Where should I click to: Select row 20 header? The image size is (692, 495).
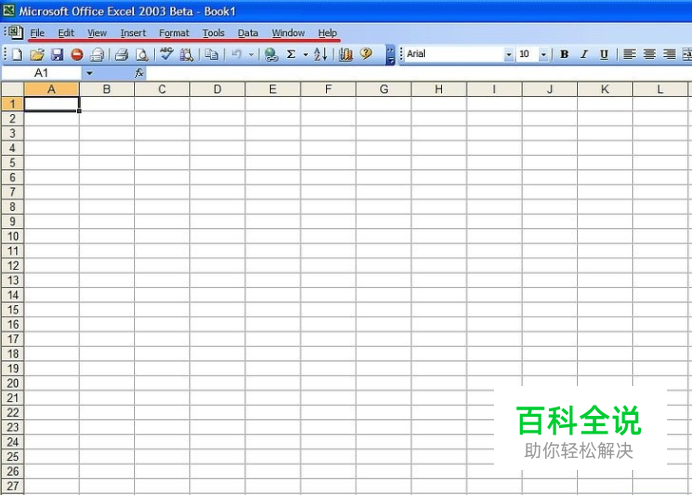tap(13, 383)
